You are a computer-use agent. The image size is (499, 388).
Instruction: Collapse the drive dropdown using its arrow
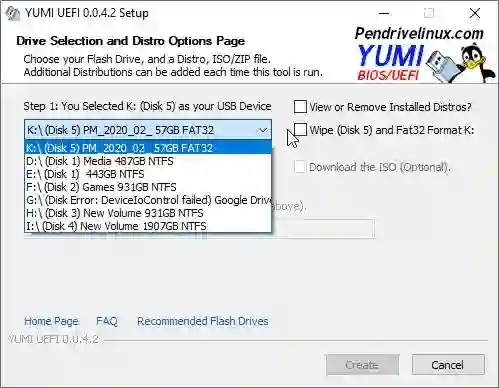pos(263,130)
